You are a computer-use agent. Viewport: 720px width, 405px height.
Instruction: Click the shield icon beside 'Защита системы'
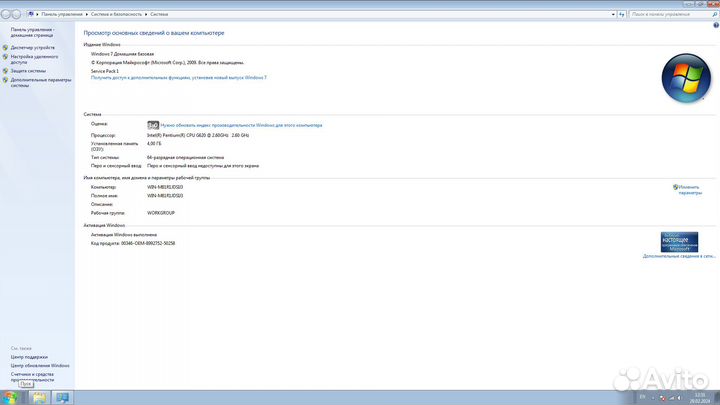tap(6, 71)
